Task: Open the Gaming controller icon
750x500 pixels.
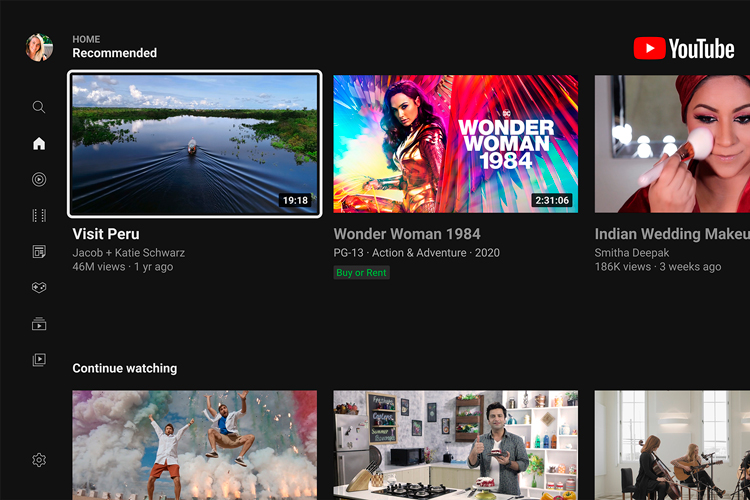Action: pos(39,288)
